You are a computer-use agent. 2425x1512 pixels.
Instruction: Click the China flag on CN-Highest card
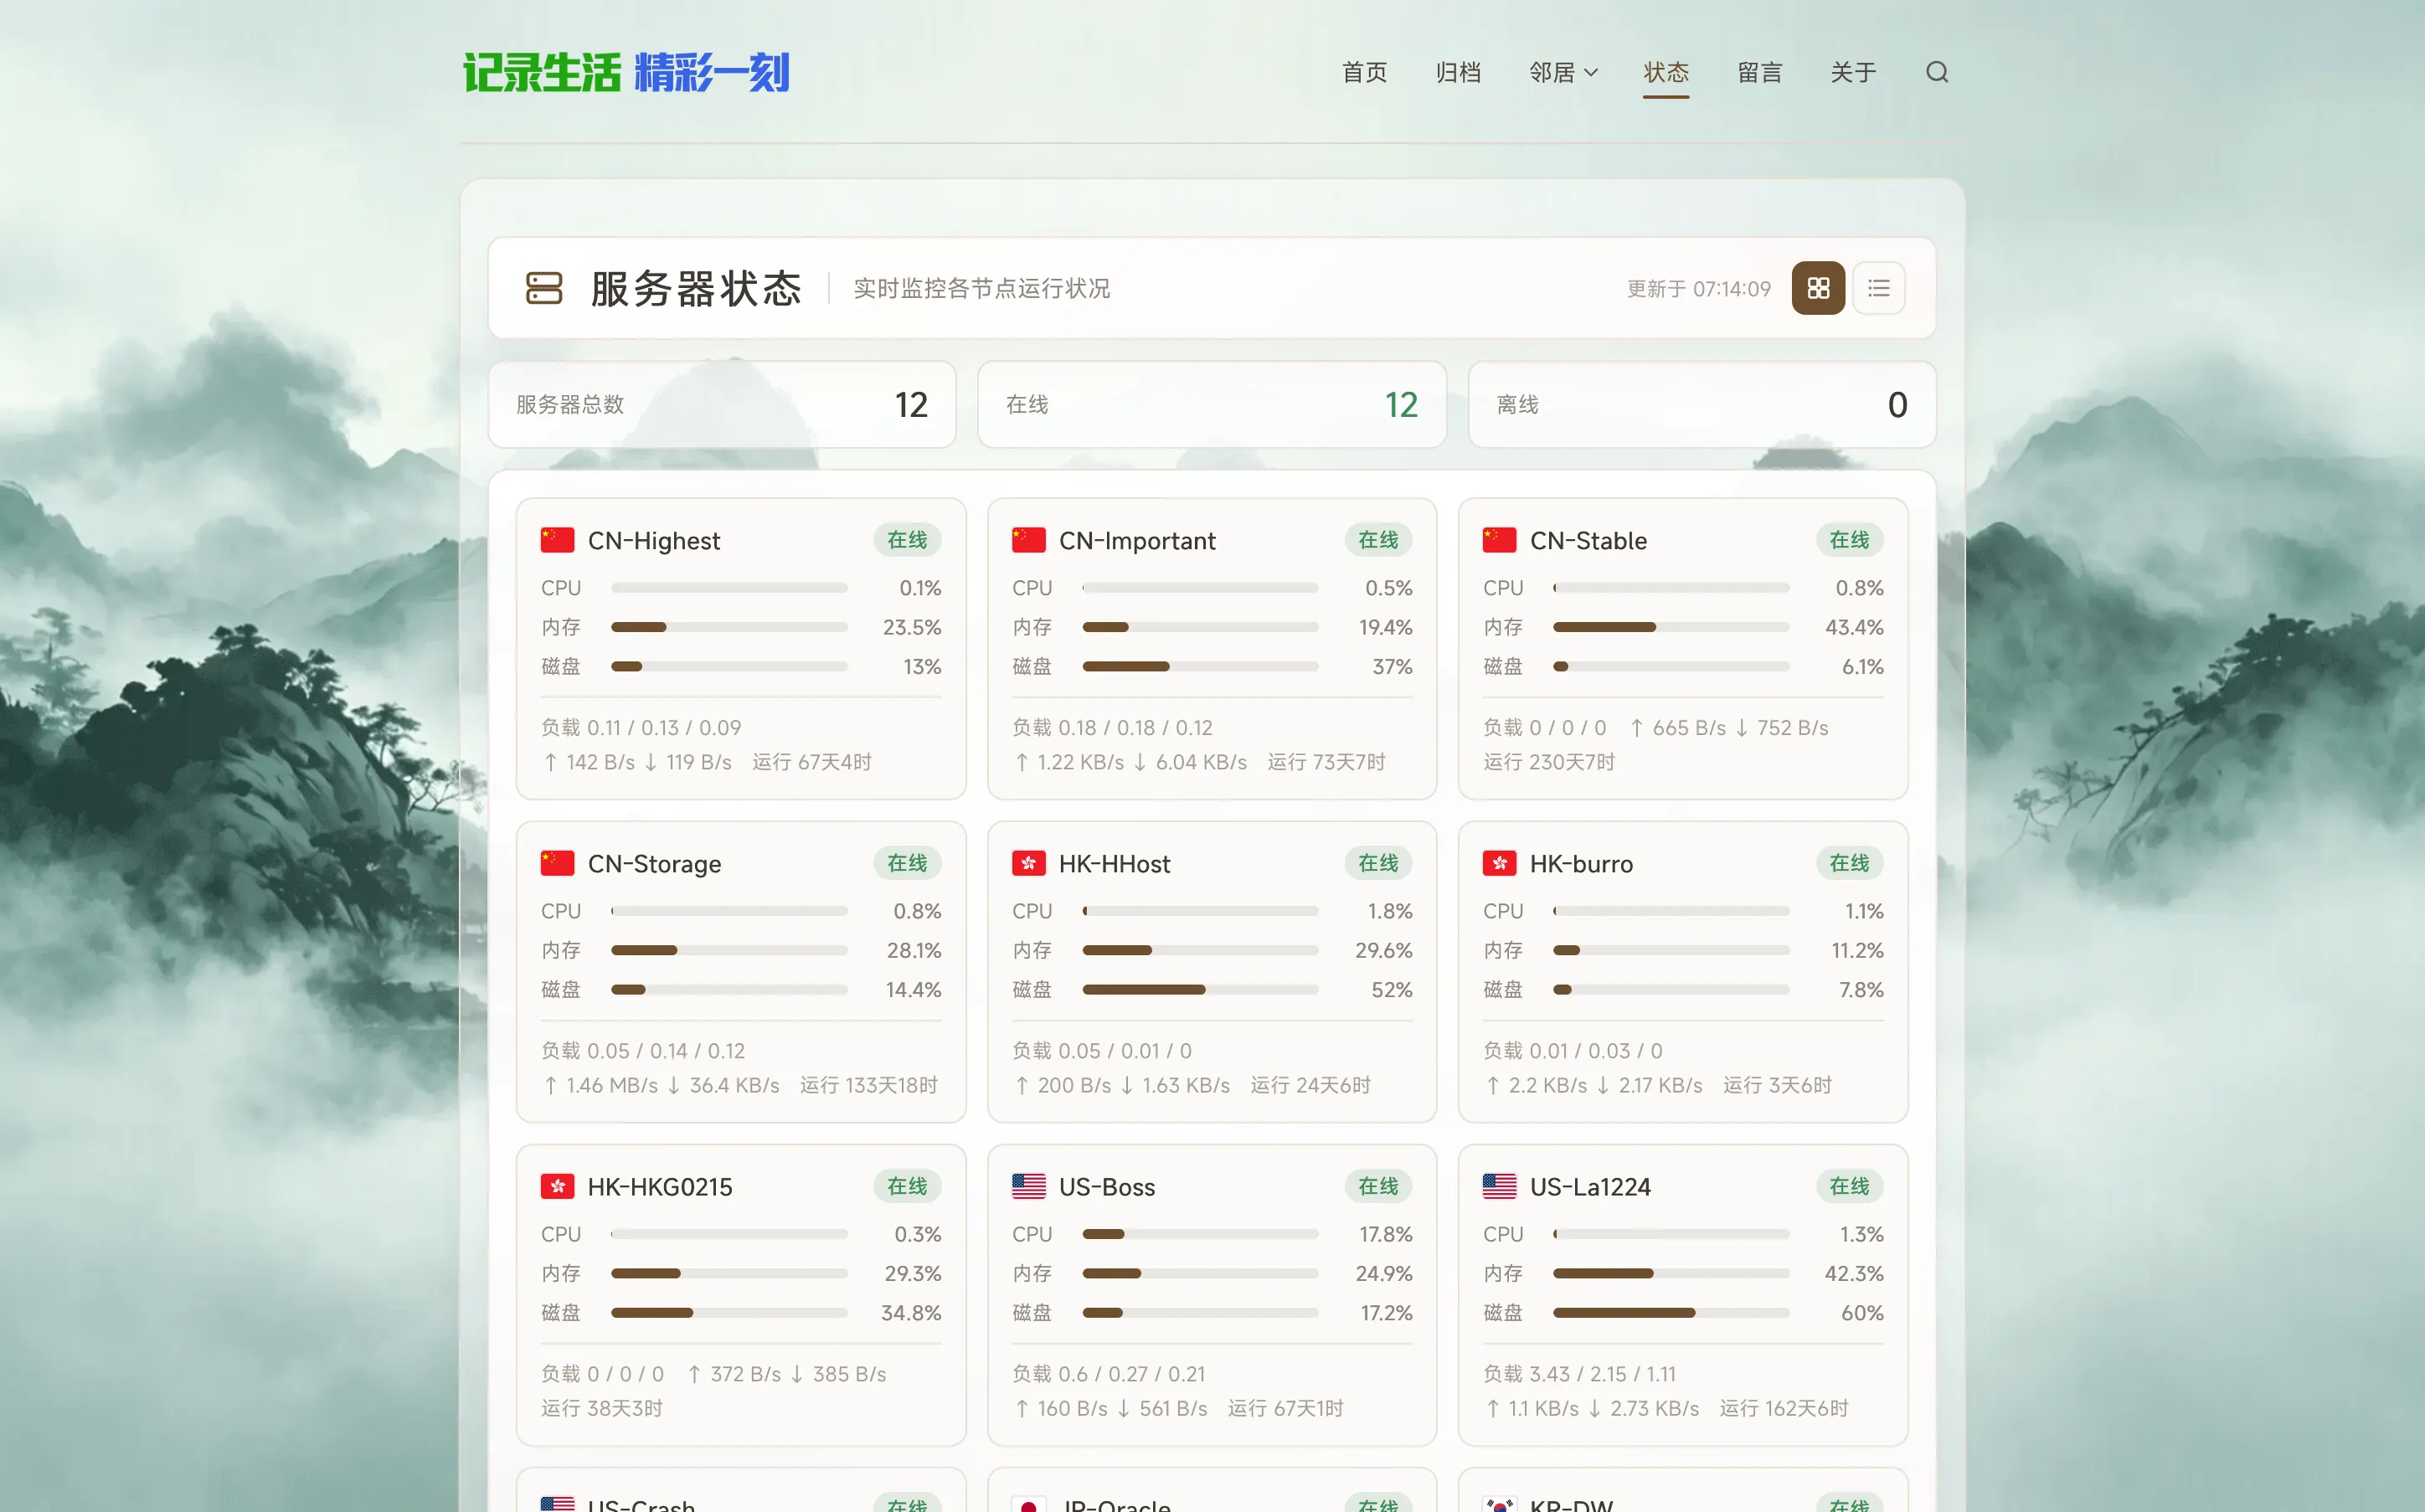(557, 540)
